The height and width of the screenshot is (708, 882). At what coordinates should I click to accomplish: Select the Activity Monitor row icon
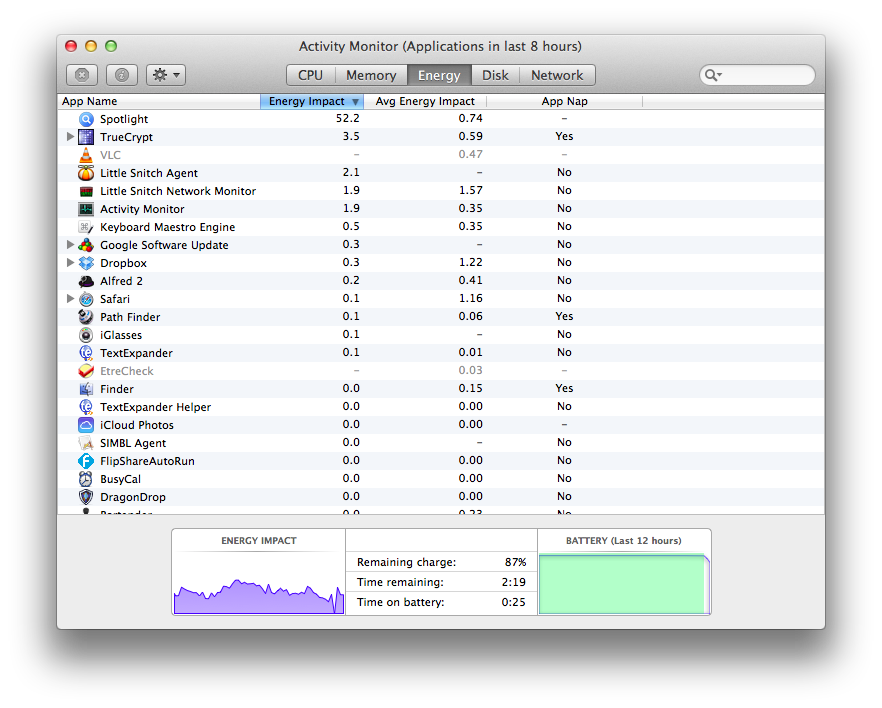(x=86, y=209)
